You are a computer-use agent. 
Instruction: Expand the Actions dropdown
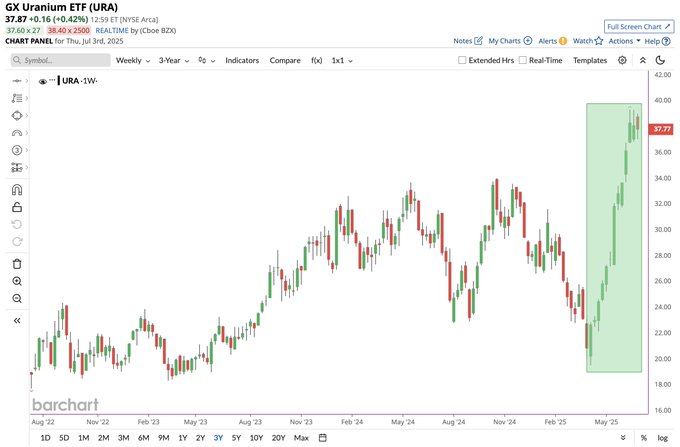(x=624, y=41)
